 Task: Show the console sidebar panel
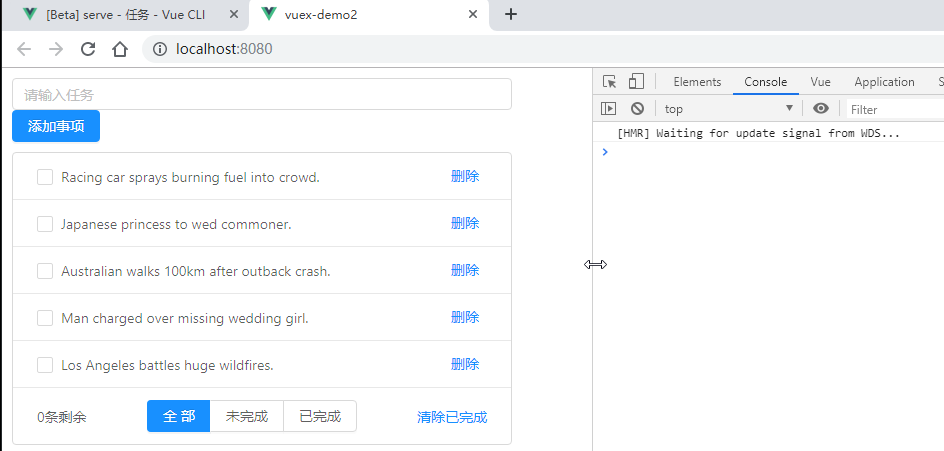pyautogui.click(x=608, y=109)
